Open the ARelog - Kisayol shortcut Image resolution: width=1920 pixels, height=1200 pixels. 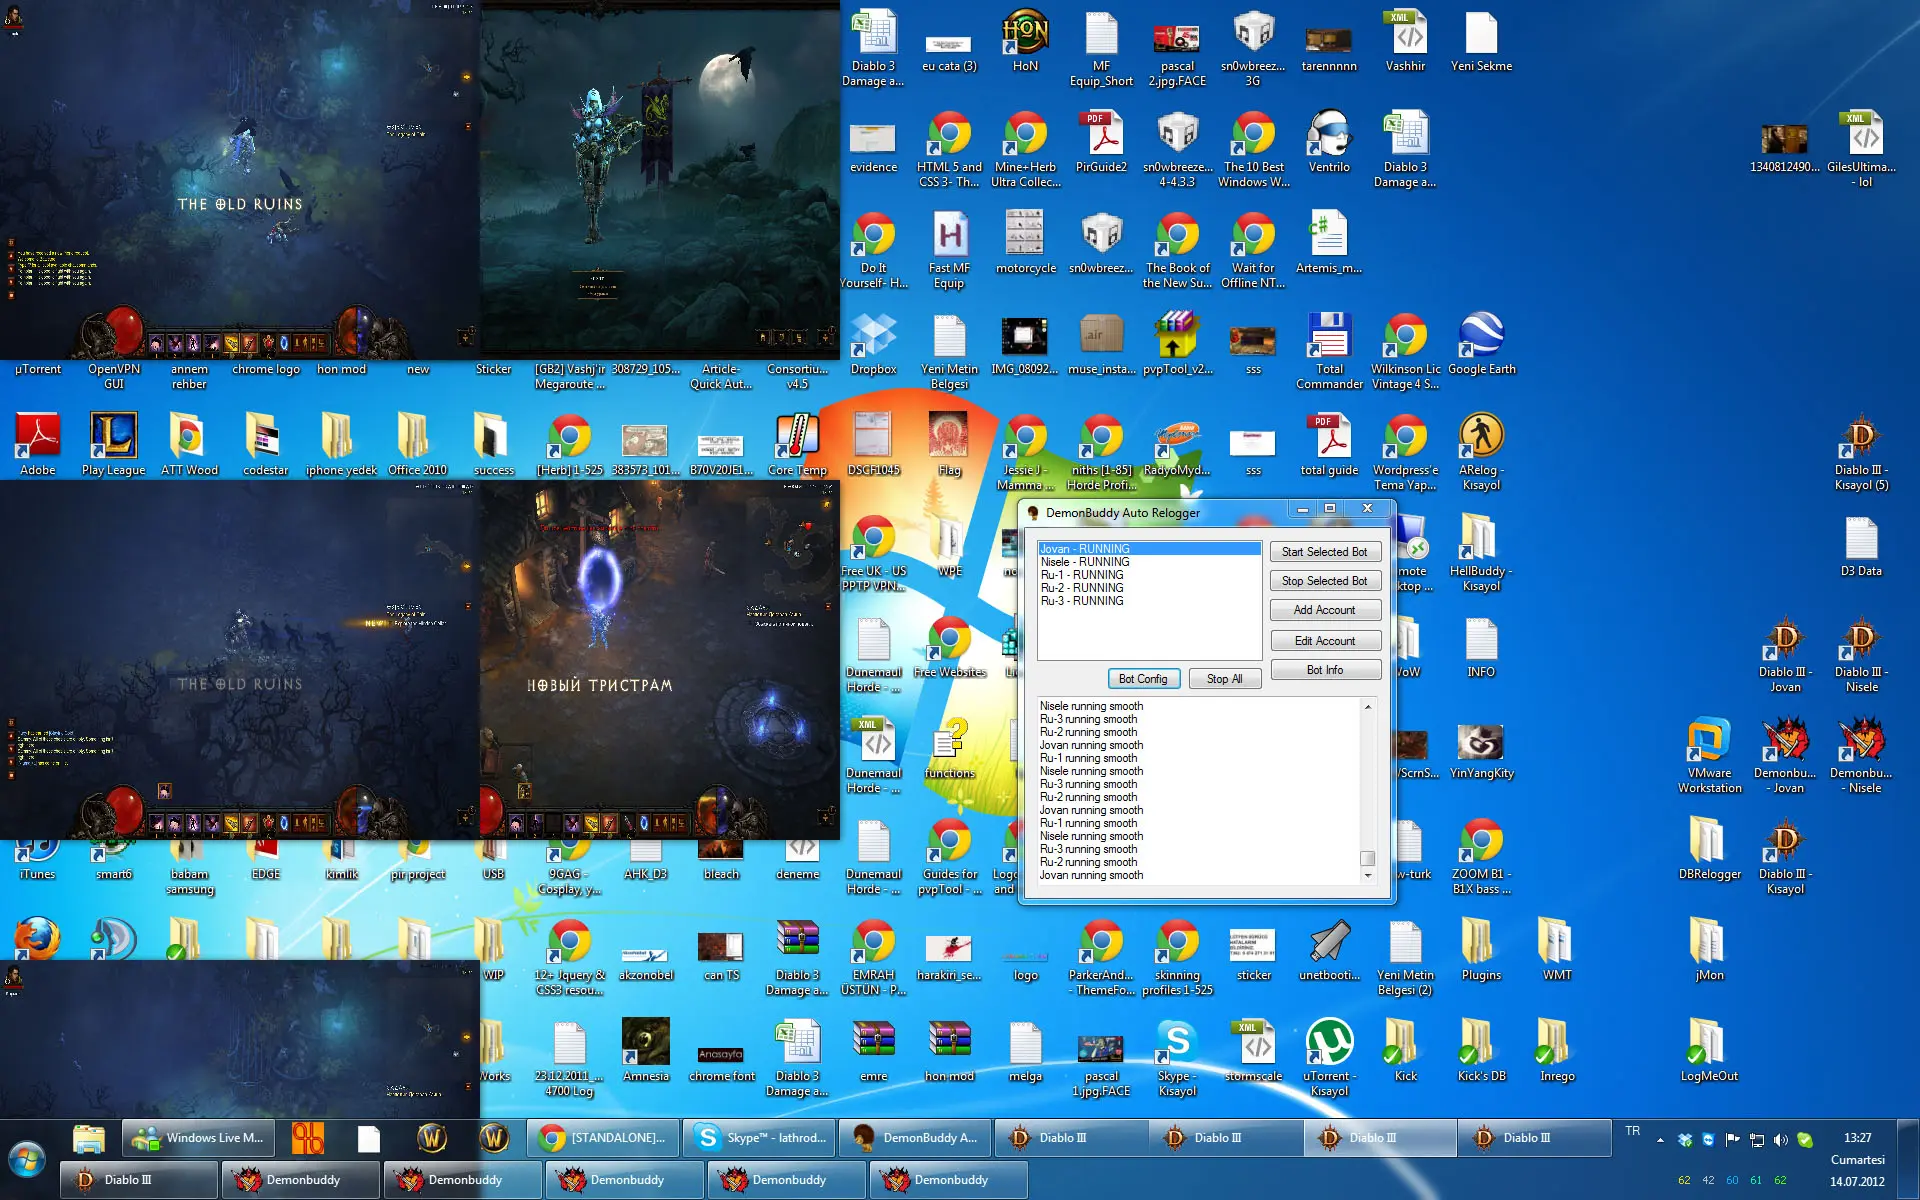coord(1481,452)
